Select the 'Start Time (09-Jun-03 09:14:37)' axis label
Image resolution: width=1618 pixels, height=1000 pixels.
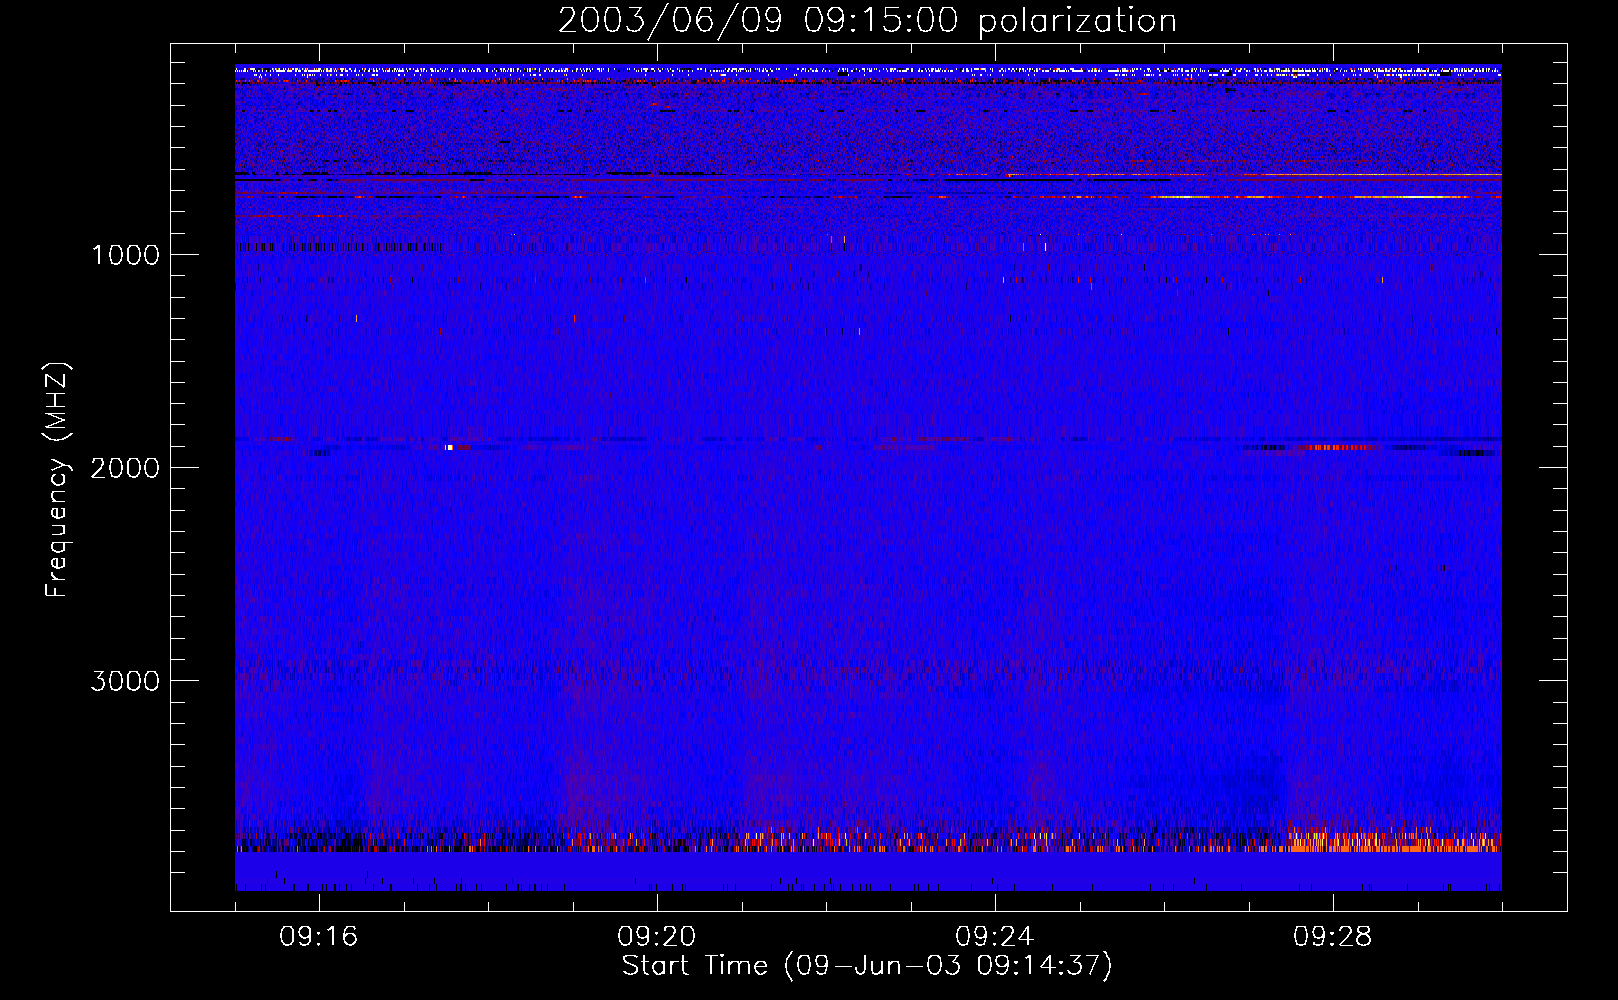point(867,966)
